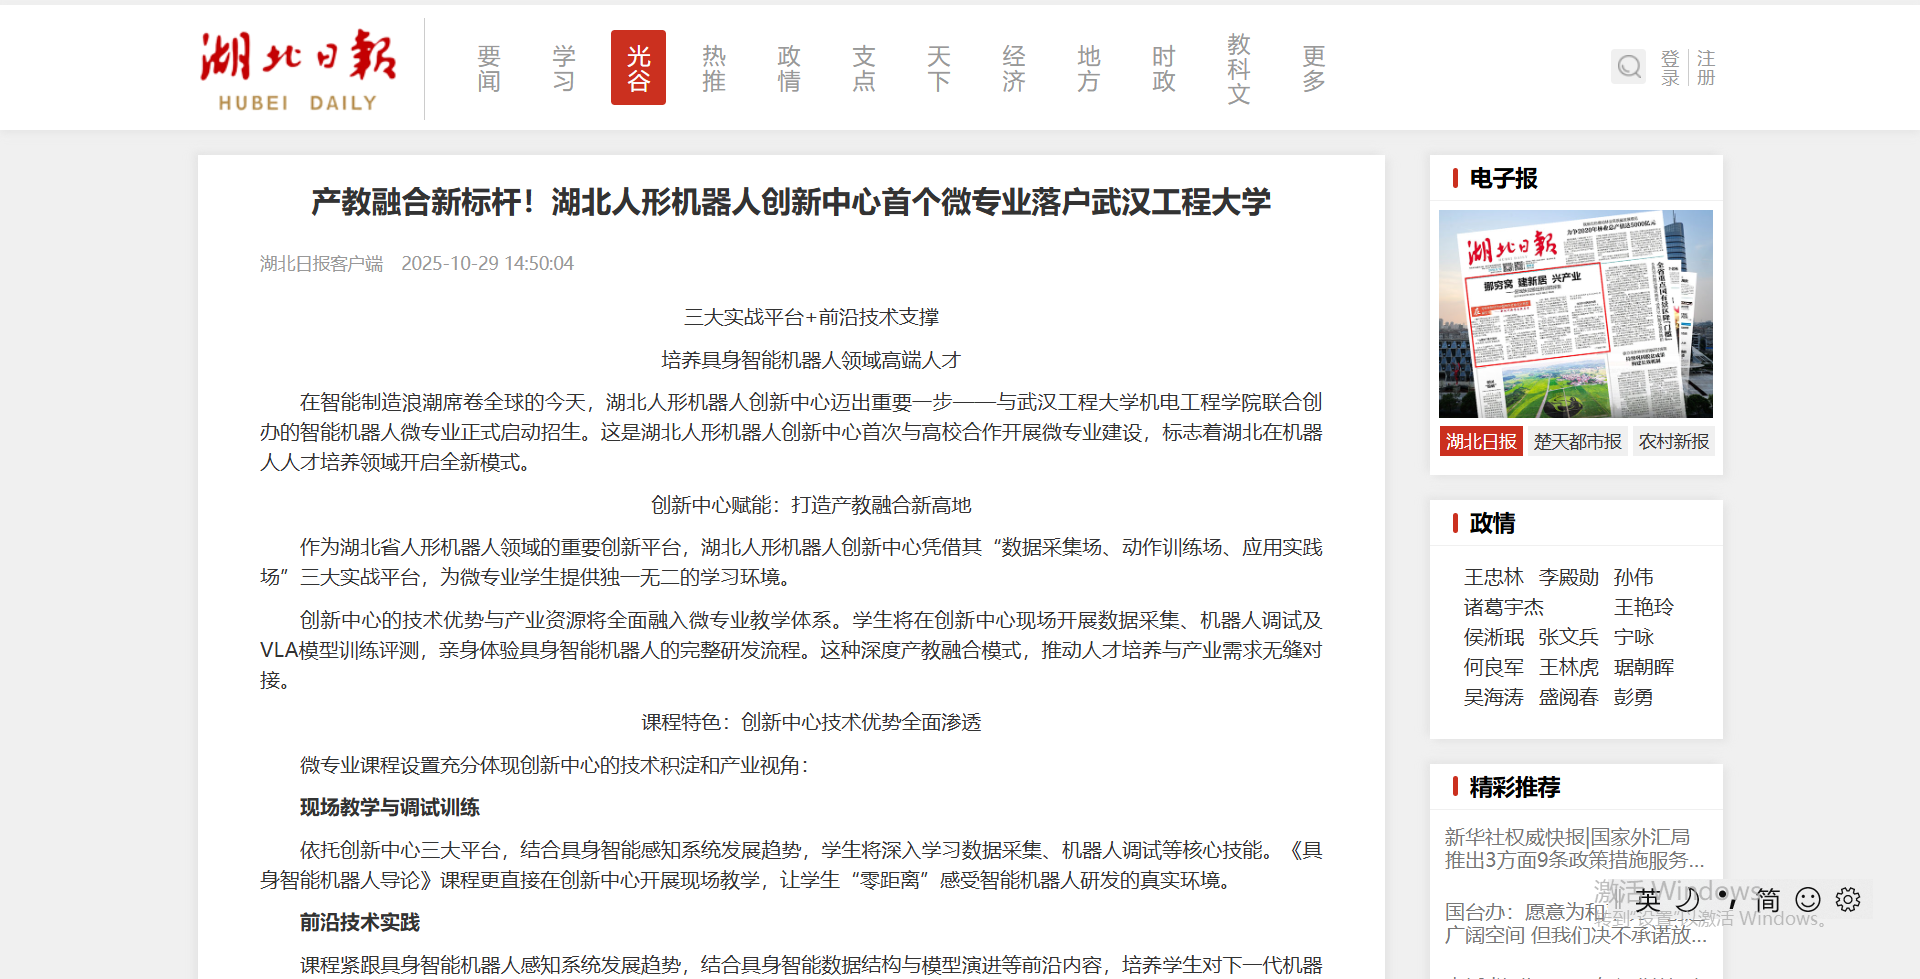Viewport: 1920px width, 979px height.
Task: Select the 光谷 navigation item
Action: (x=638, y=68)
